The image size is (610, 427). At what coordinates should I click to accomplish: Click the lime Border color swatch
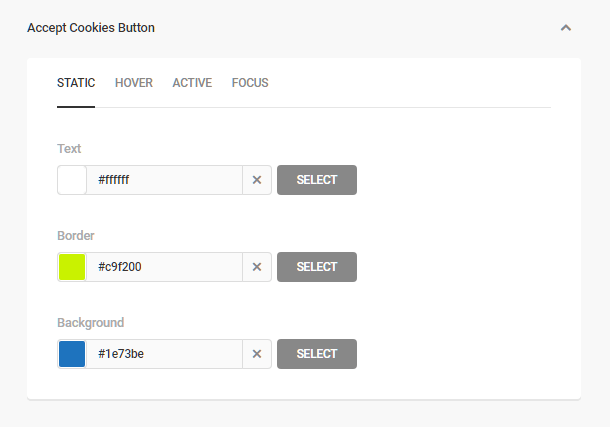tap(72, 267)
